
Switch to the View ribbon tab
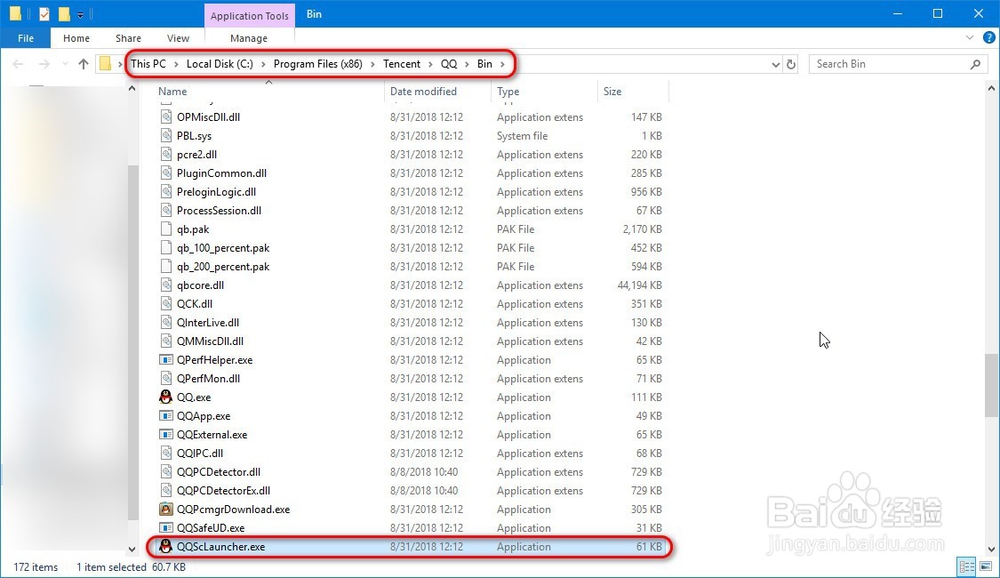pyautogui.click(x=177, y=38)
